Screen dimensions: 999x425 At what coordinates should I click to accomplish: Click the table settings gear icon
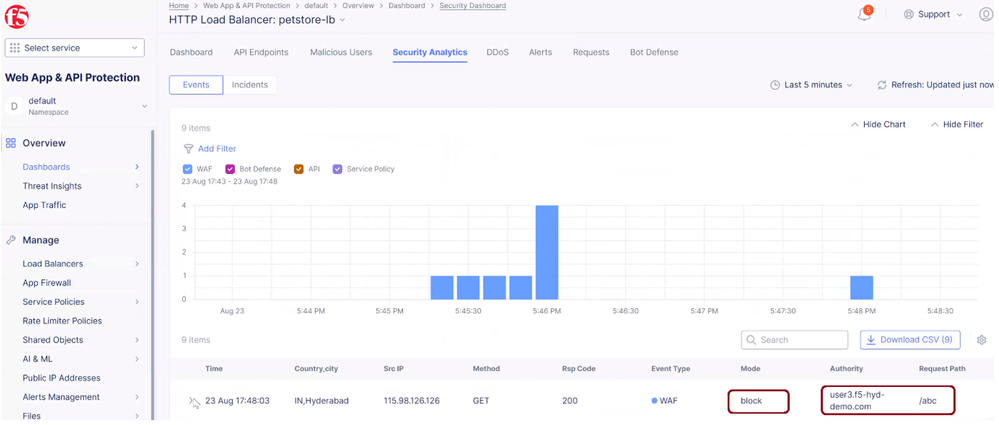point(981,340)
